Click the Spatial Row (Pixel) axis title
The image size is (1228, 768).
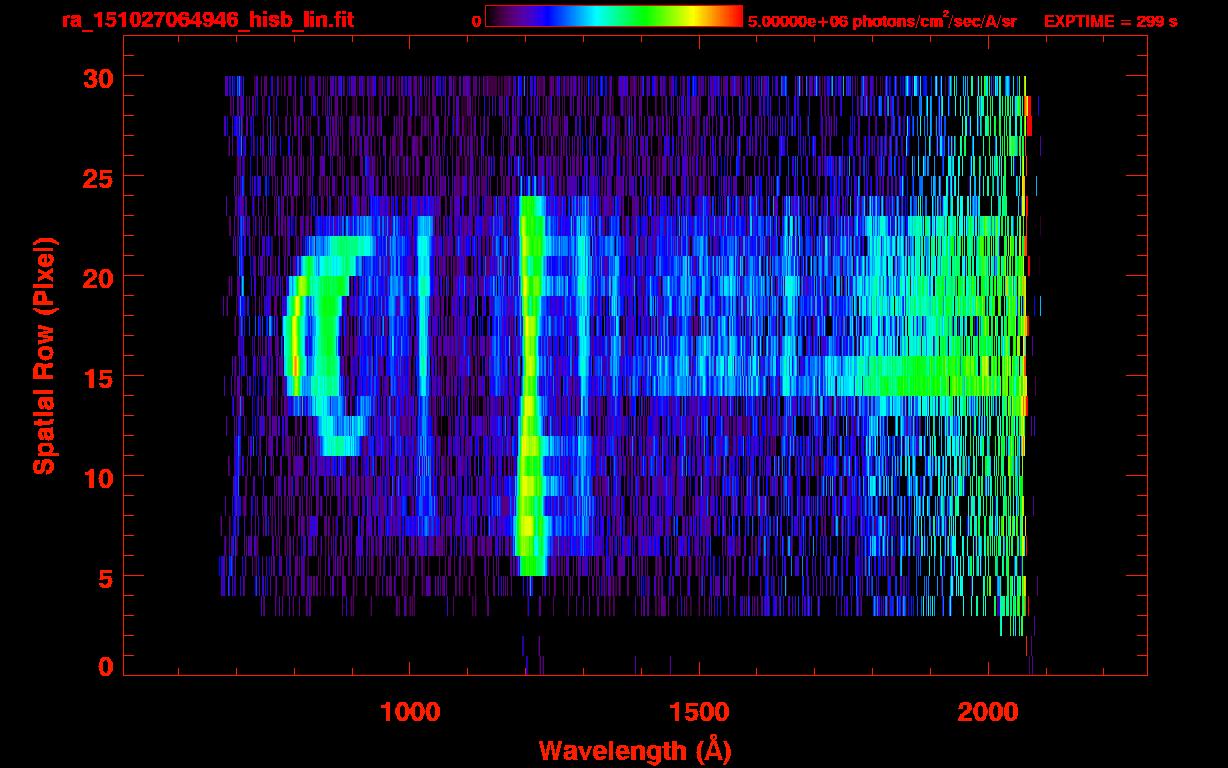(44, 355)
